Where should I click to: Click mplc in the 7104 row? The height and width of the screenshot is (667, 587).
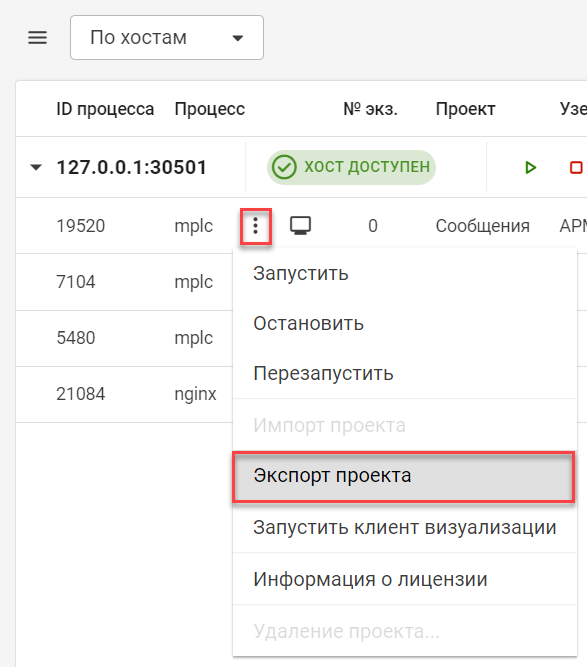click(194, 282)
